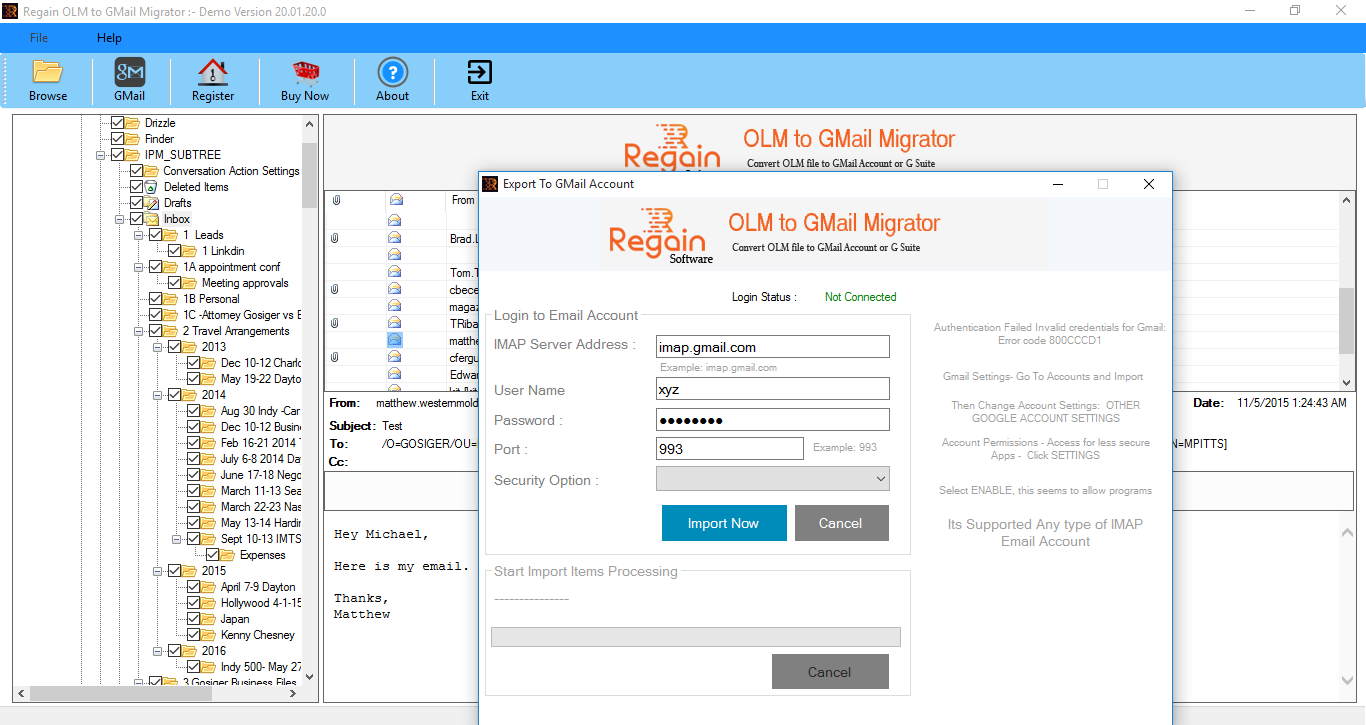Open the File menu
This screenshot has width=1366, height=725.
pyautogui.click(x=38, y=38)
